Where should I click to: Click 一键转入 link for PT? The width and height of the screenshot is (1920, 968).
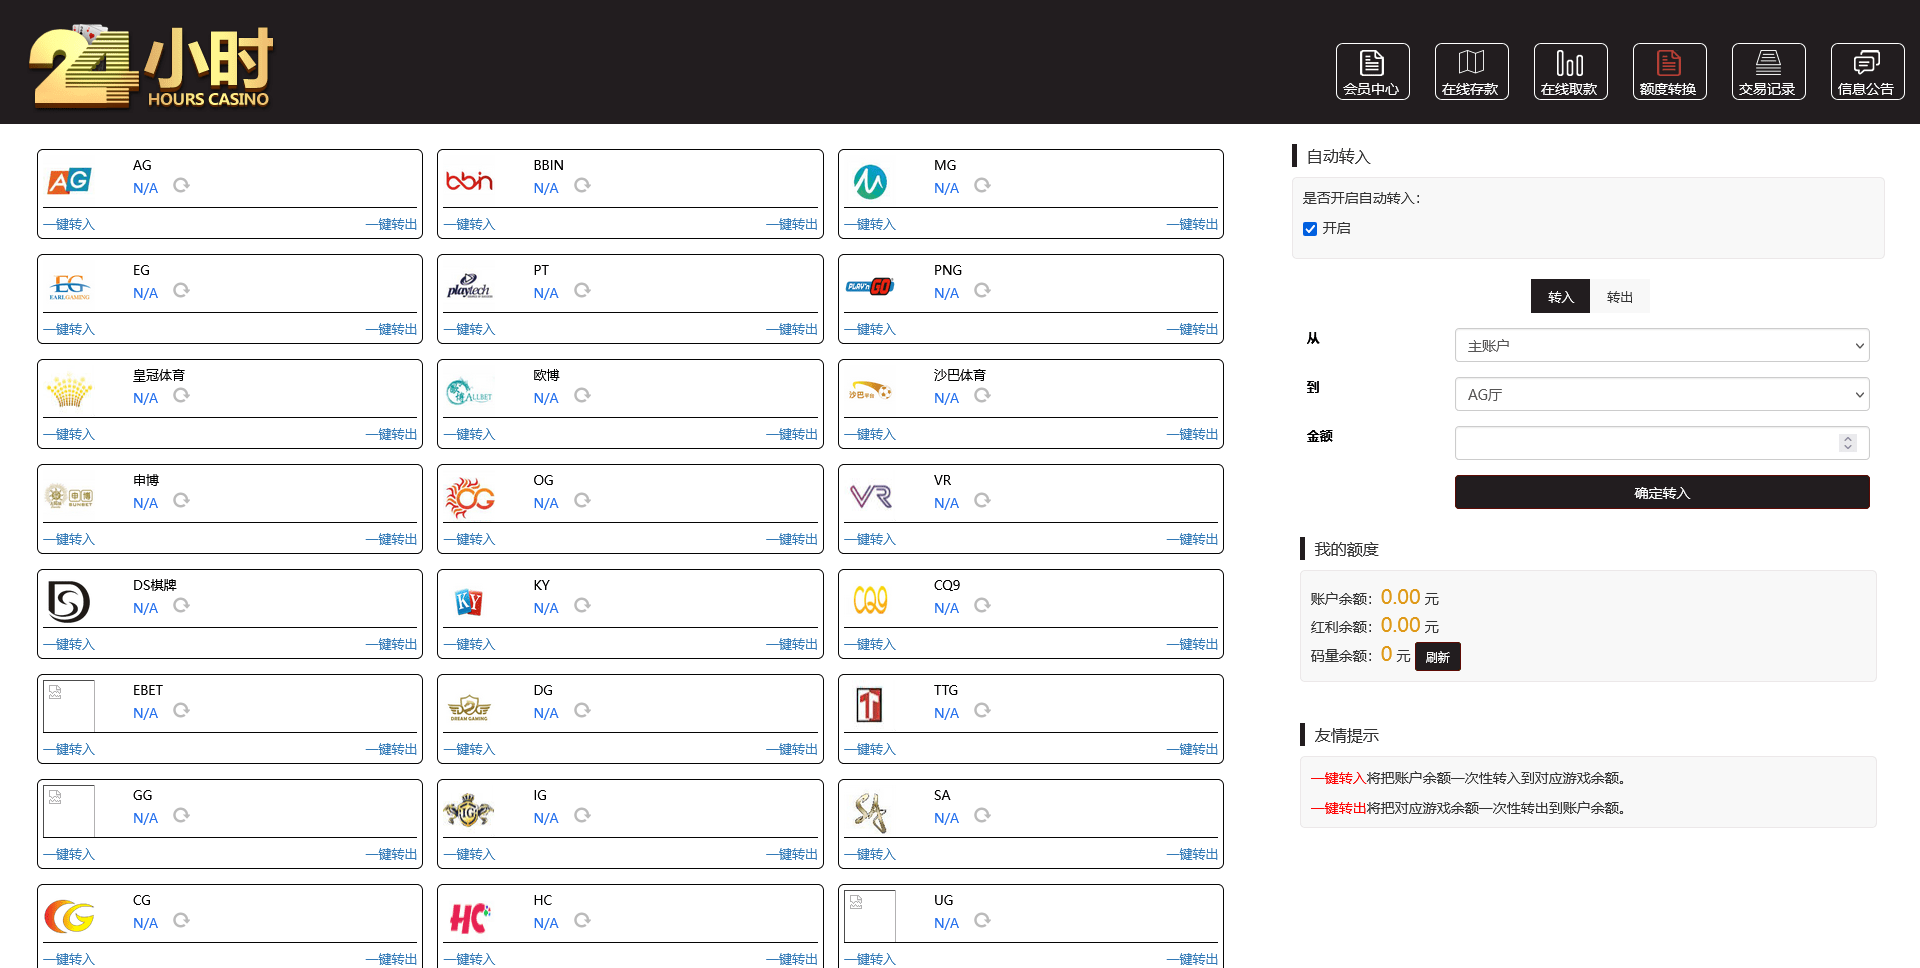pos(470,330)
